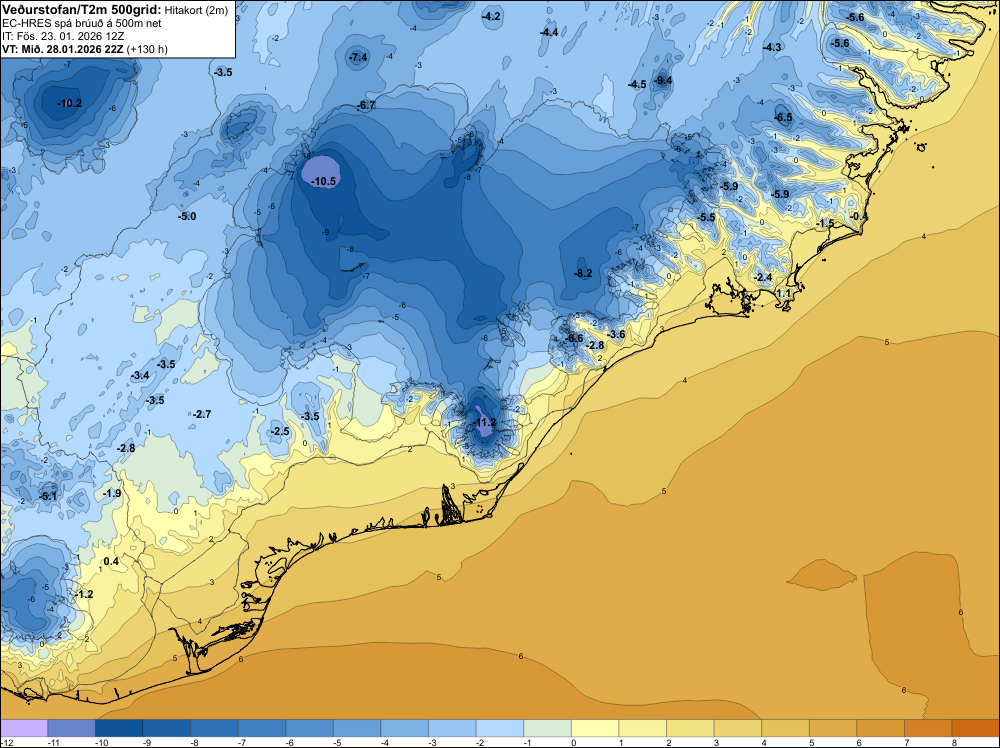Select the 0.4 temperature value
The width and height of the screenshot is (1000, 748).
pos(111,561)
